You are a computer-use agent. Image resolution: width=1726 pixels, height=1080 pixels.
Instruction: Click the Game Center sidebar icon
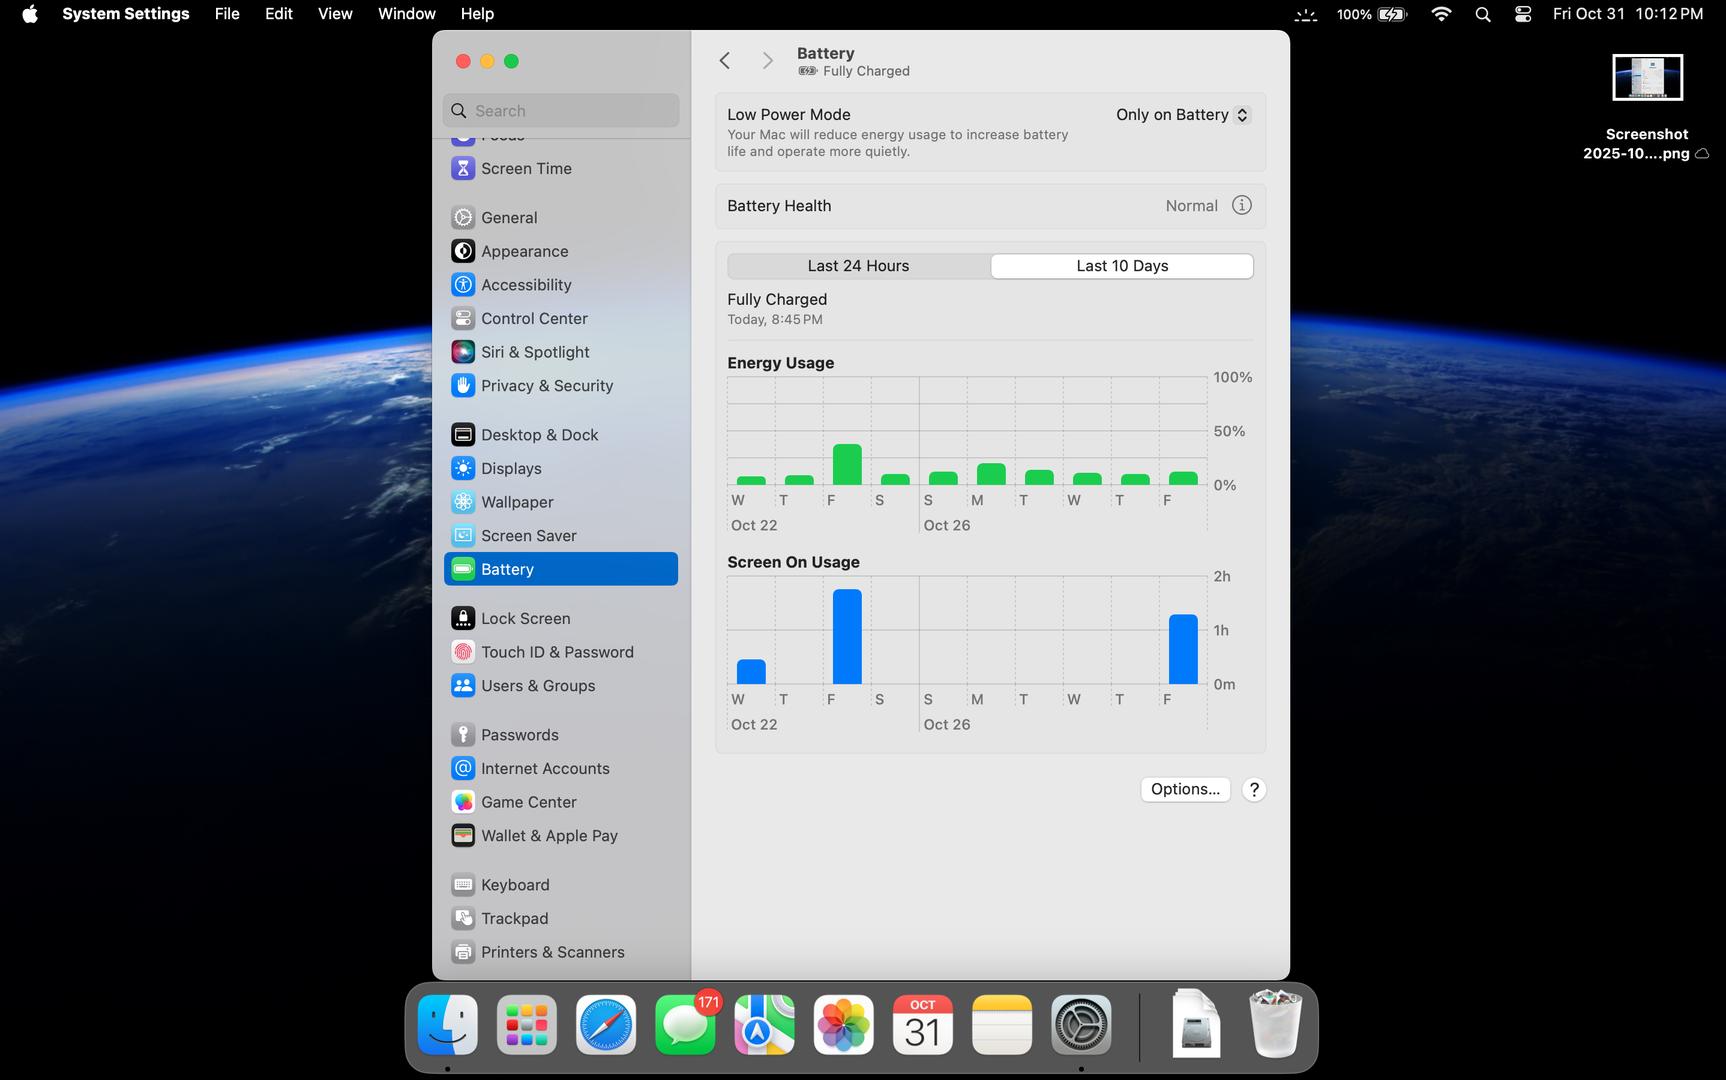tap(462, 802)
